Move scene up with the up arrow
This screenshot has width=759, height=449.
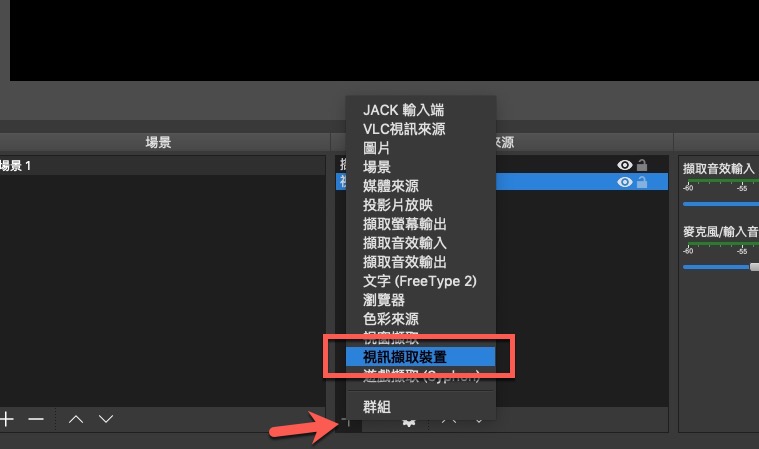[76, 419]
